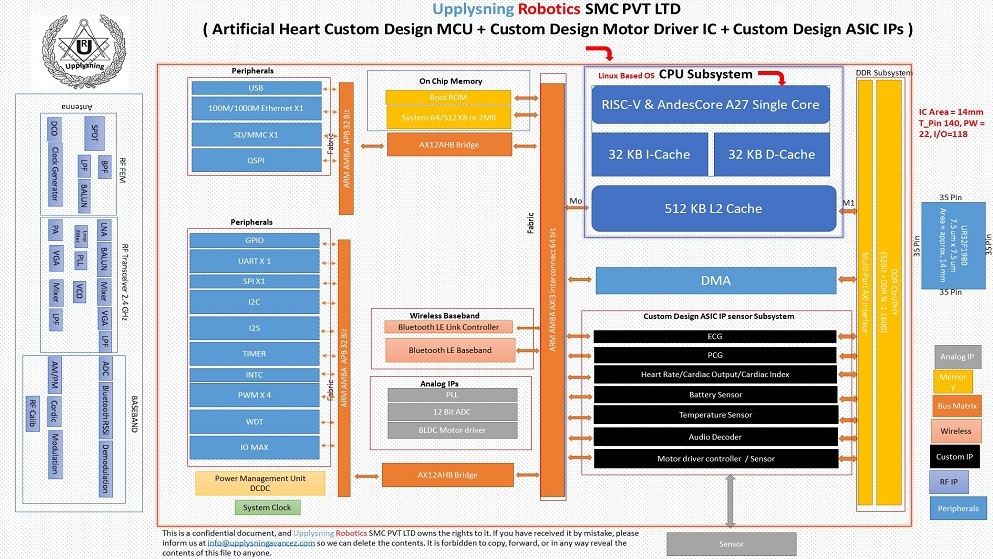Select the RF Calib block
The width and height of the screenshot is (993, 559).
[x=33, y=413]
